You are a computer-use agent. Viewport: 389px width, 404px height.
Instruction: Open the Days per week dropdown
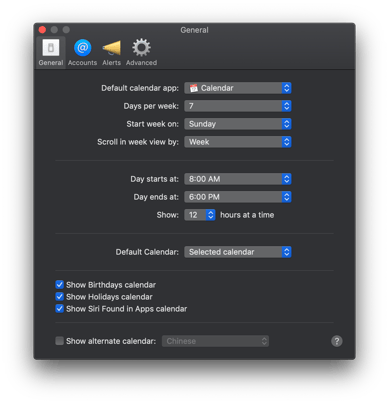pyautogui.click(x=238, y=106)
